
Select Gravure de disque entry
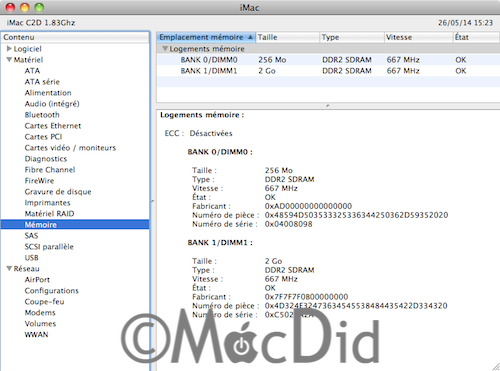(x=58, y=192)
